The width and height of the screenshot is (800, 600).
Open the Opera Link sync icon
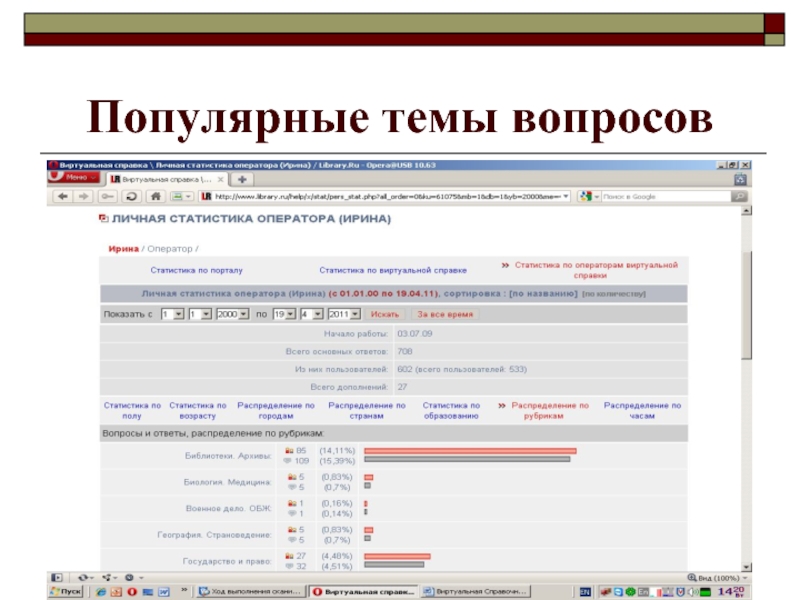tap(85, 578)
